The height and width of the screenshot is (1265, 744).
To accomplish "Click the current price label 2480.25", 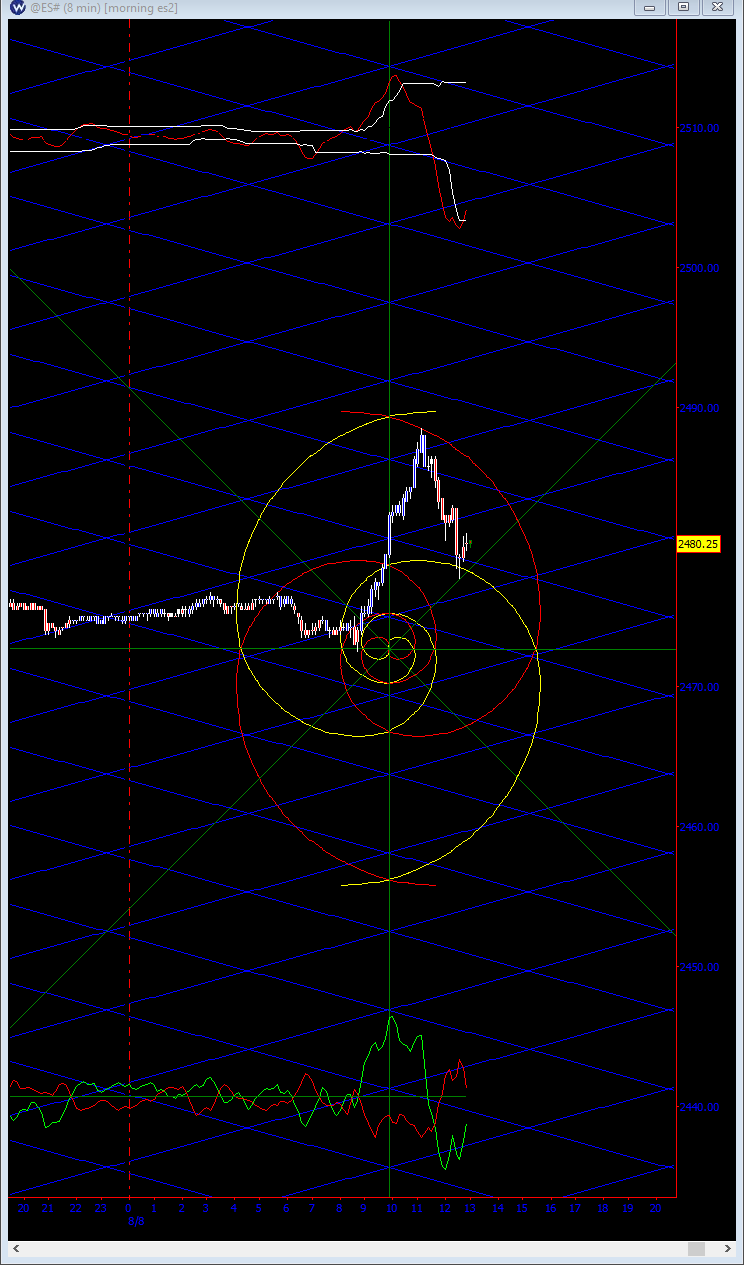I will pos(699,544).
